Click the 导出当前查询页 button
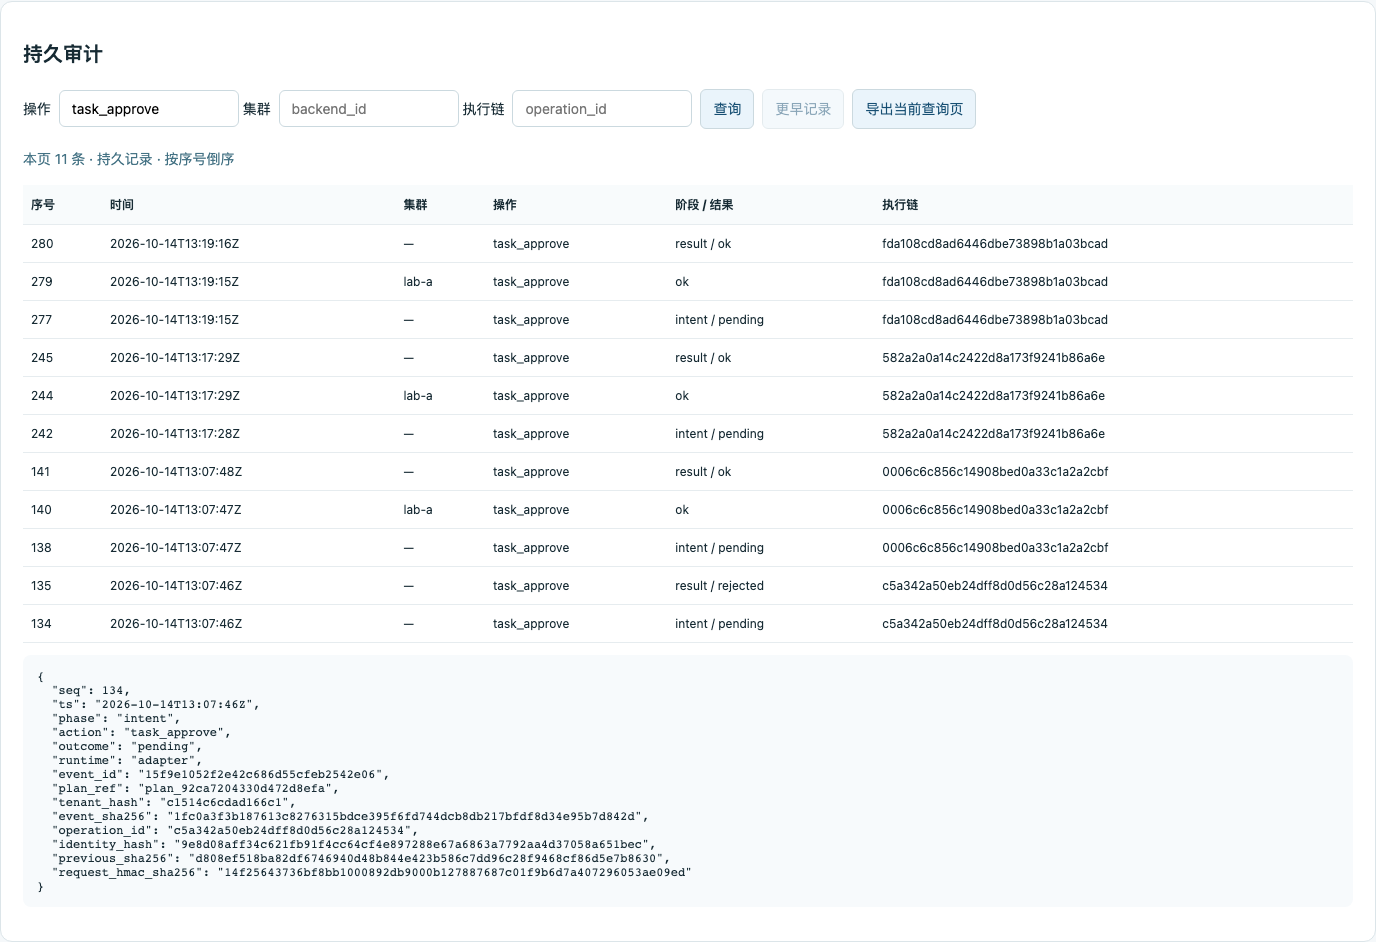 point(914,109)
